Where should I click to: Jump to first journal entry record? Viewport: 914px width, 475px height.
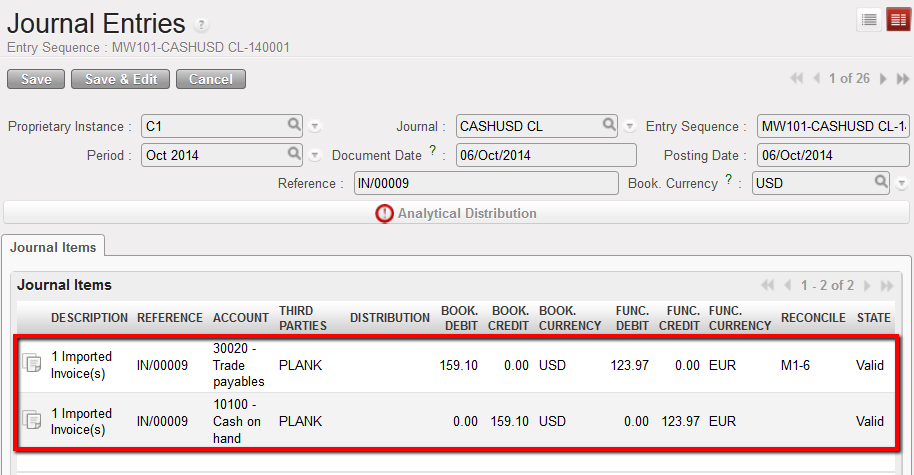[x=797, y=78]
